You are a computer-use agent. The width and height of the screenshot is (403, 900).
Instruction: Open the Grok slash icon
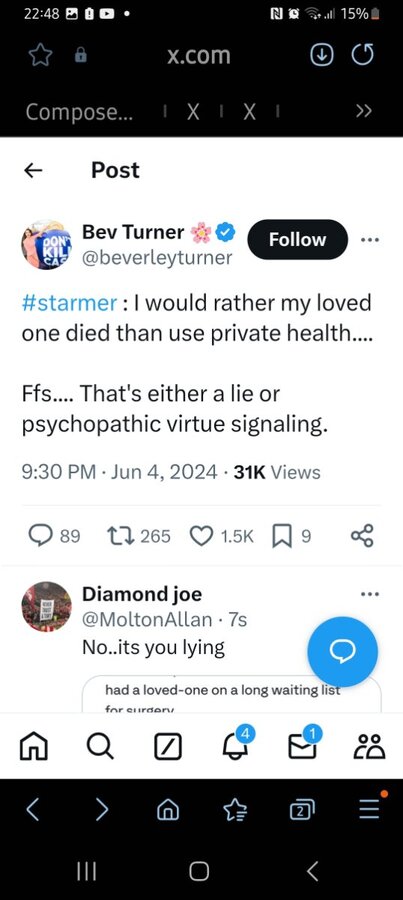168,747
